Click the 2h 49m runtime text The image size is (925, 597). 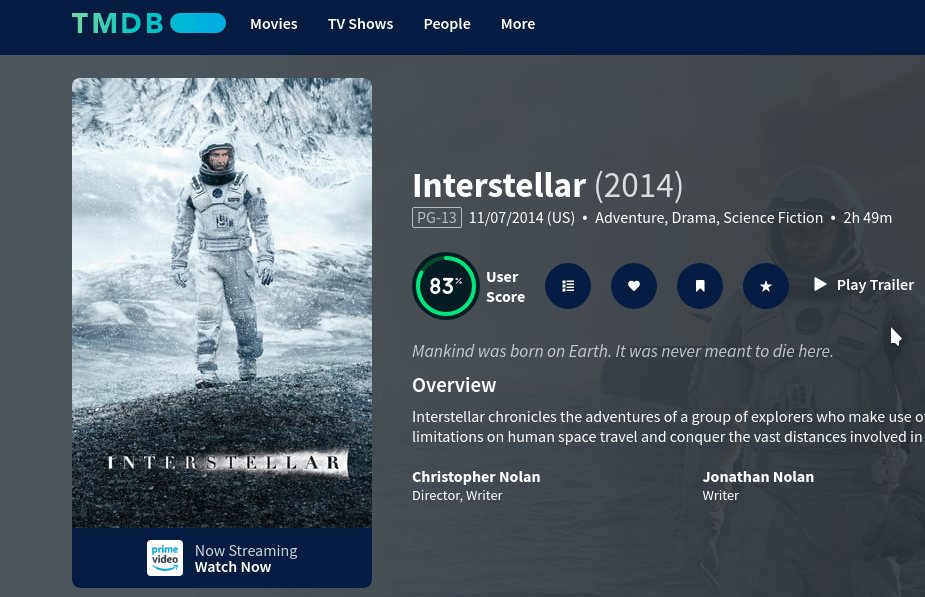click(867, 218)
